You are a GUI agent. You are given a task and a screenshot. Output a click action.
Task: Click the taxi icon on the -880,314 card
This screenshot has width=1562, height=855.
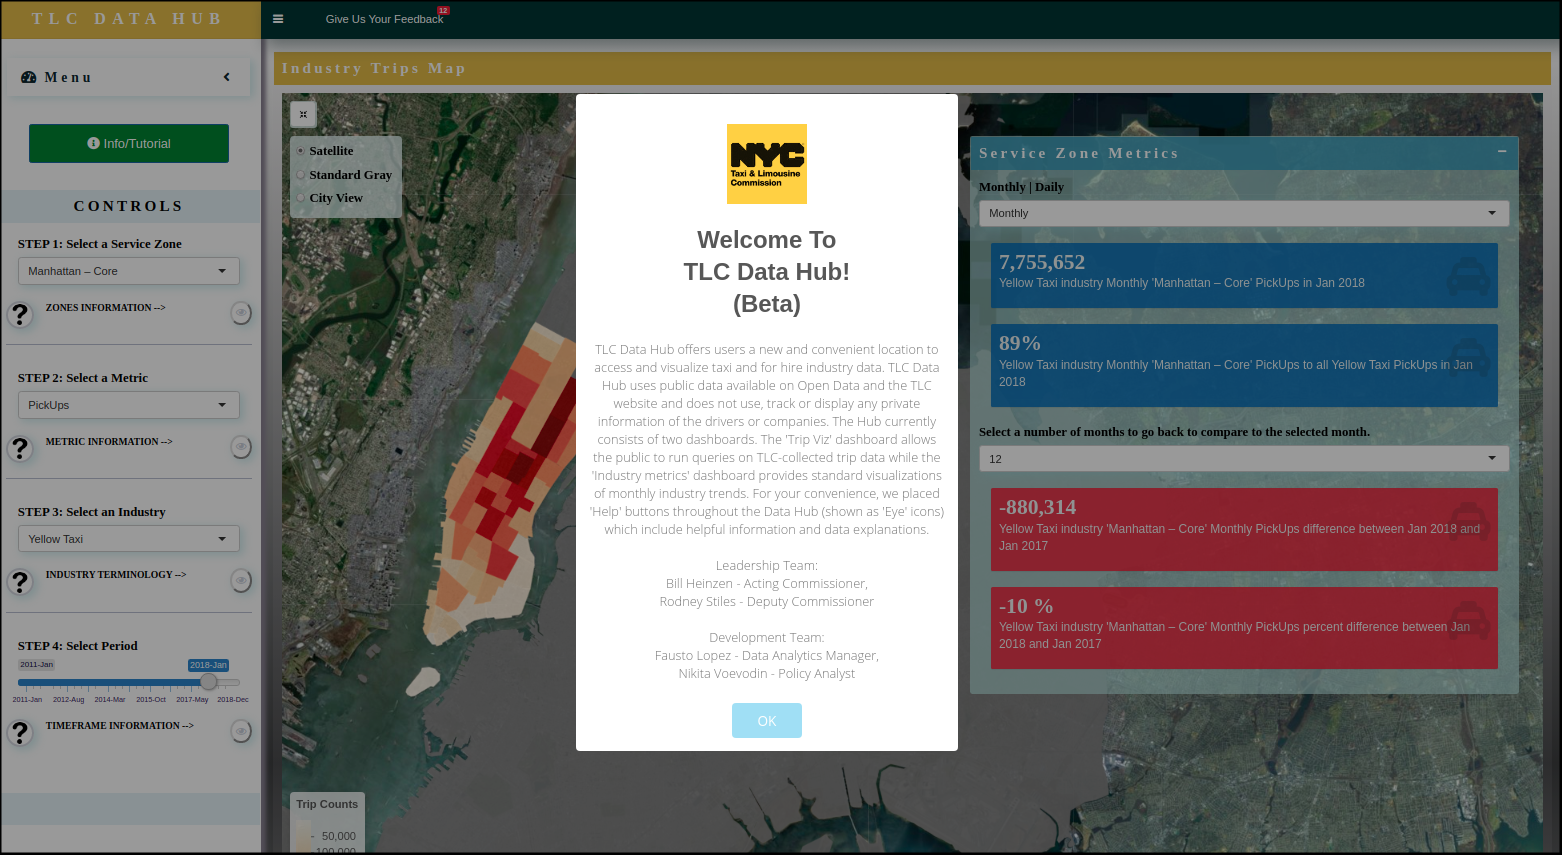point(1468,524)
